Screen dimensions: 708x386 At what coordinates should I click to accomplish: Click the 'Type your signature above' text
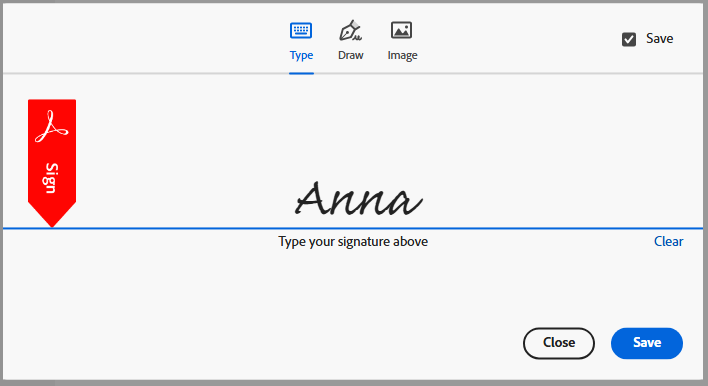point(353,242)
